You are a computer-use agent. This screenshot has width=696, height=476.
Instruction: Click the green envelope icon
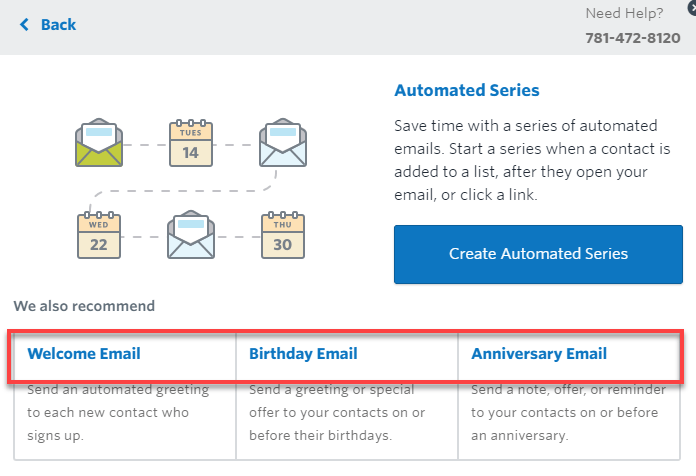click(99, 144)
